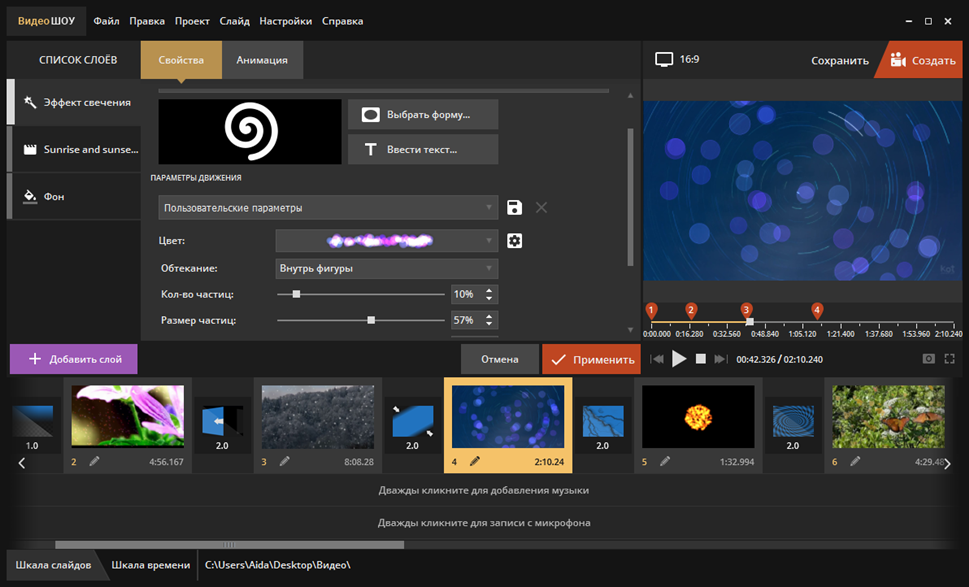This screenshot has width=969, height=587.
Task: Save the motion parameters preset with floppy icon
Action: pyautogui.click(x=514, y=208)
